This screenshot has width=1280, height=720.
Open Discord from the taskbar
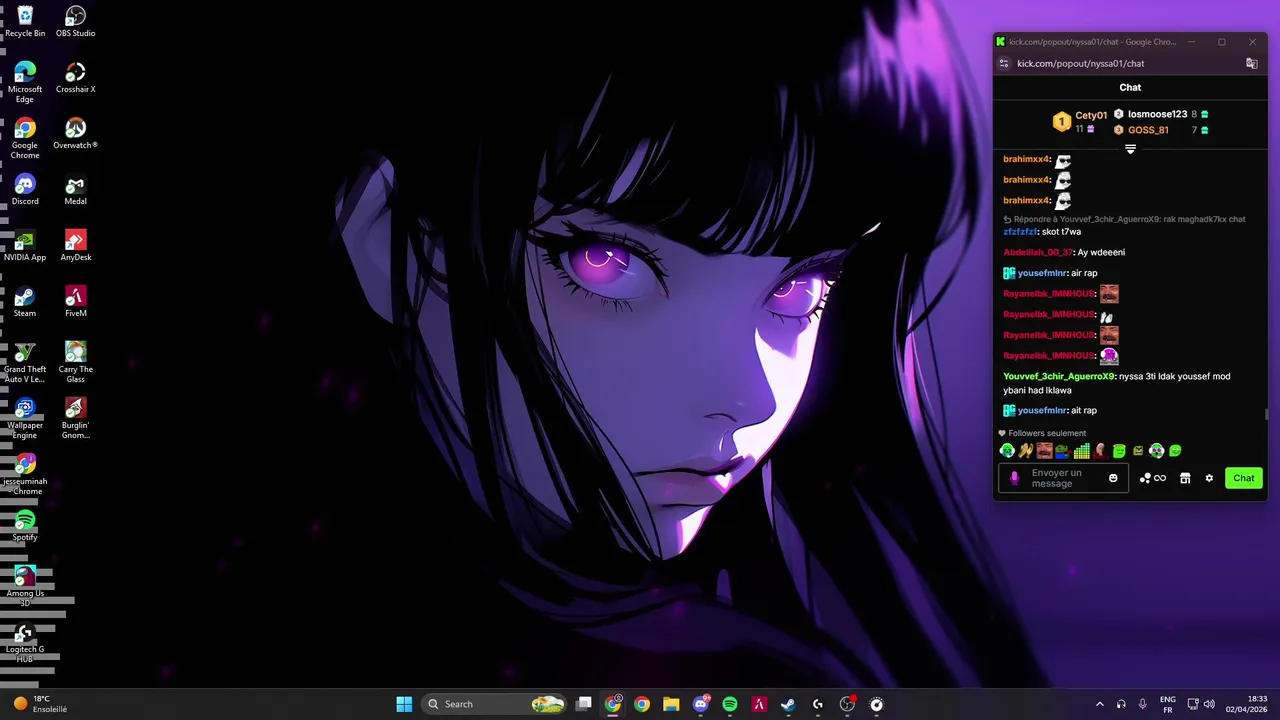701,704
